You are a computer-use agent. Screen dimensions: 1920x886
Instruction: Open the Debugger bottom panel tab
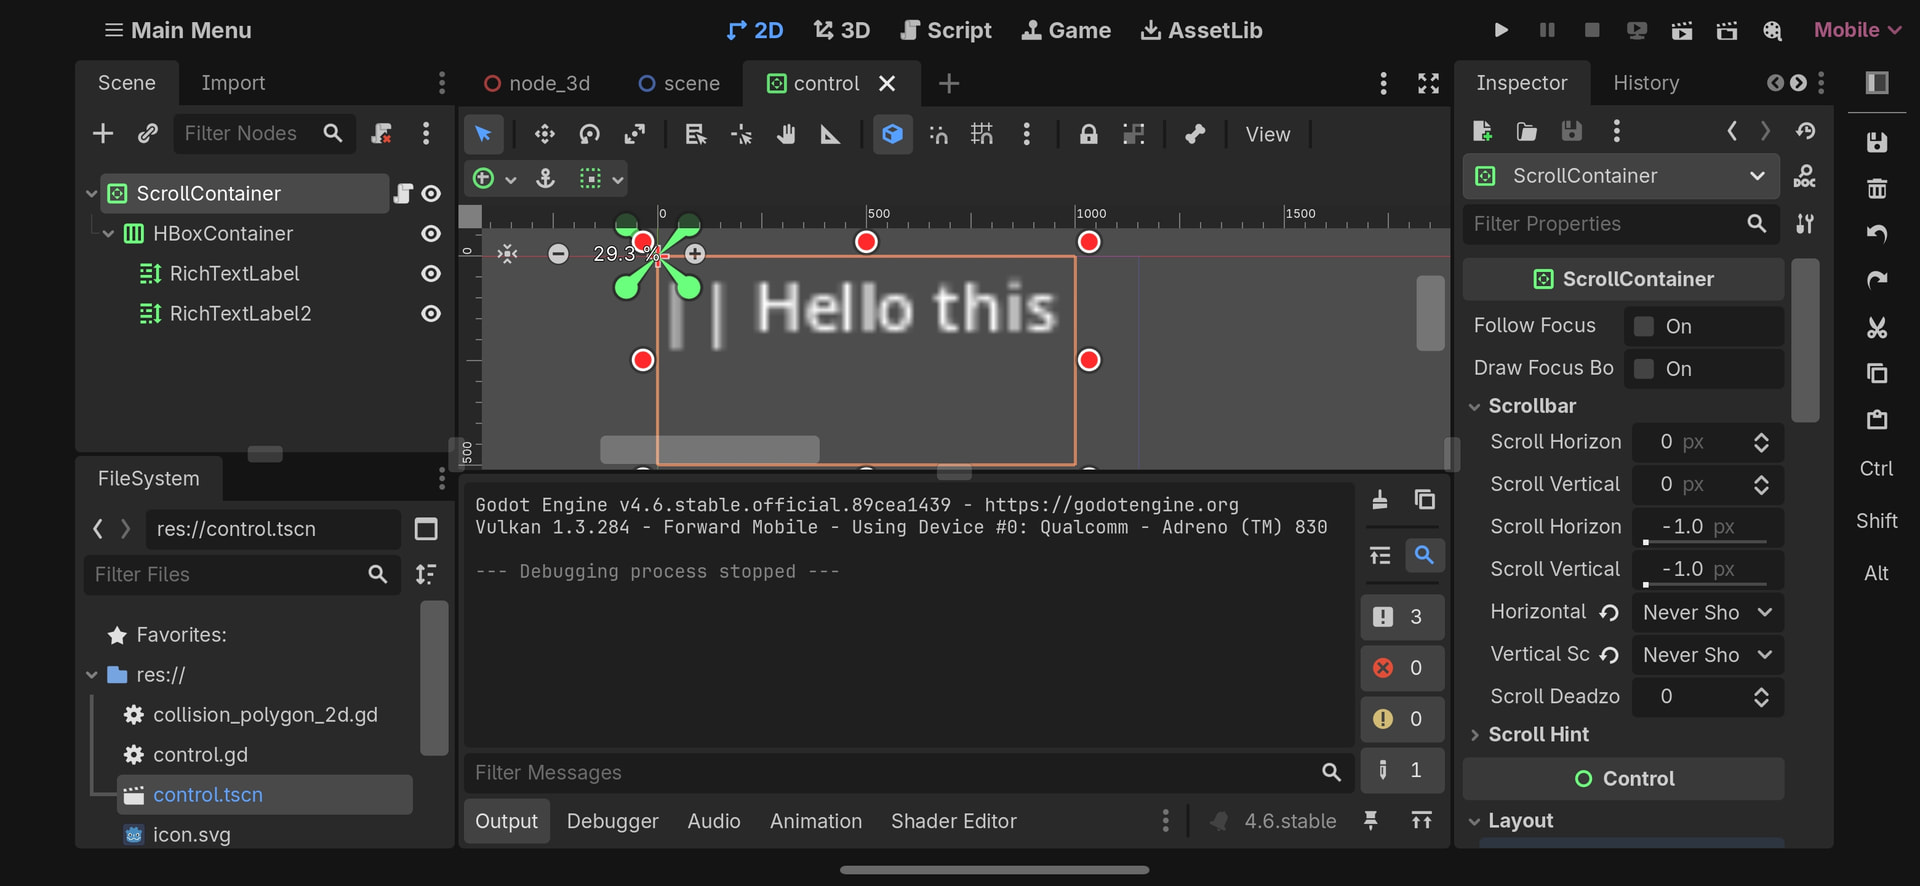pos(612,821)
